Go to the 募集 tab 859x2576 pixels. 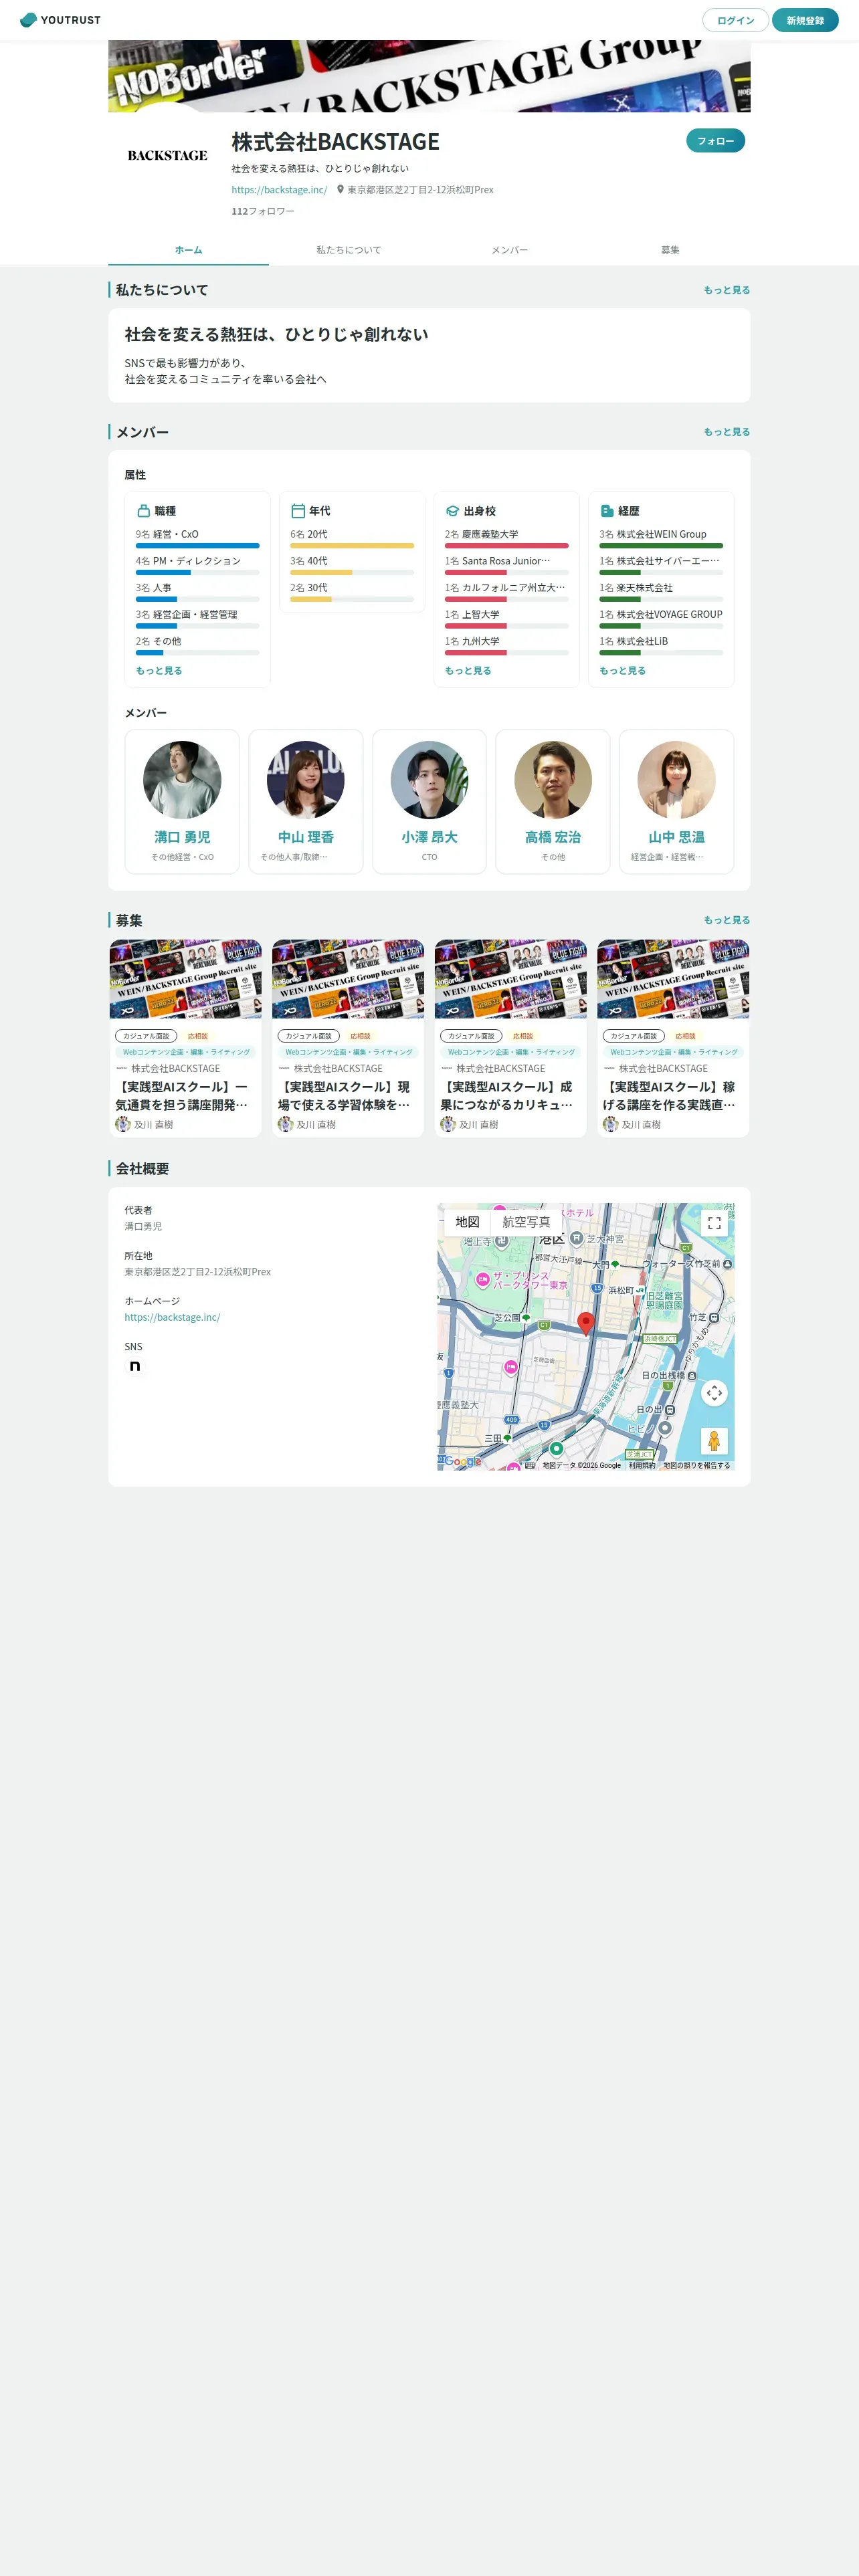click(670, 250)
